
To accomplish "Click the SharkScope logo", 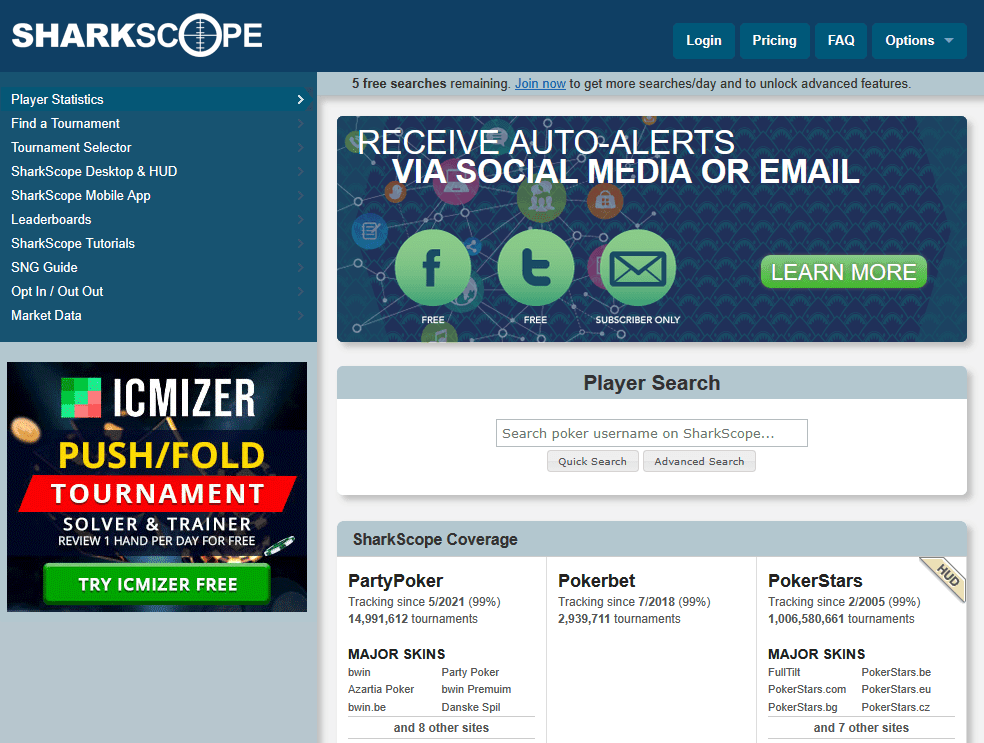I will click(137, 35).
